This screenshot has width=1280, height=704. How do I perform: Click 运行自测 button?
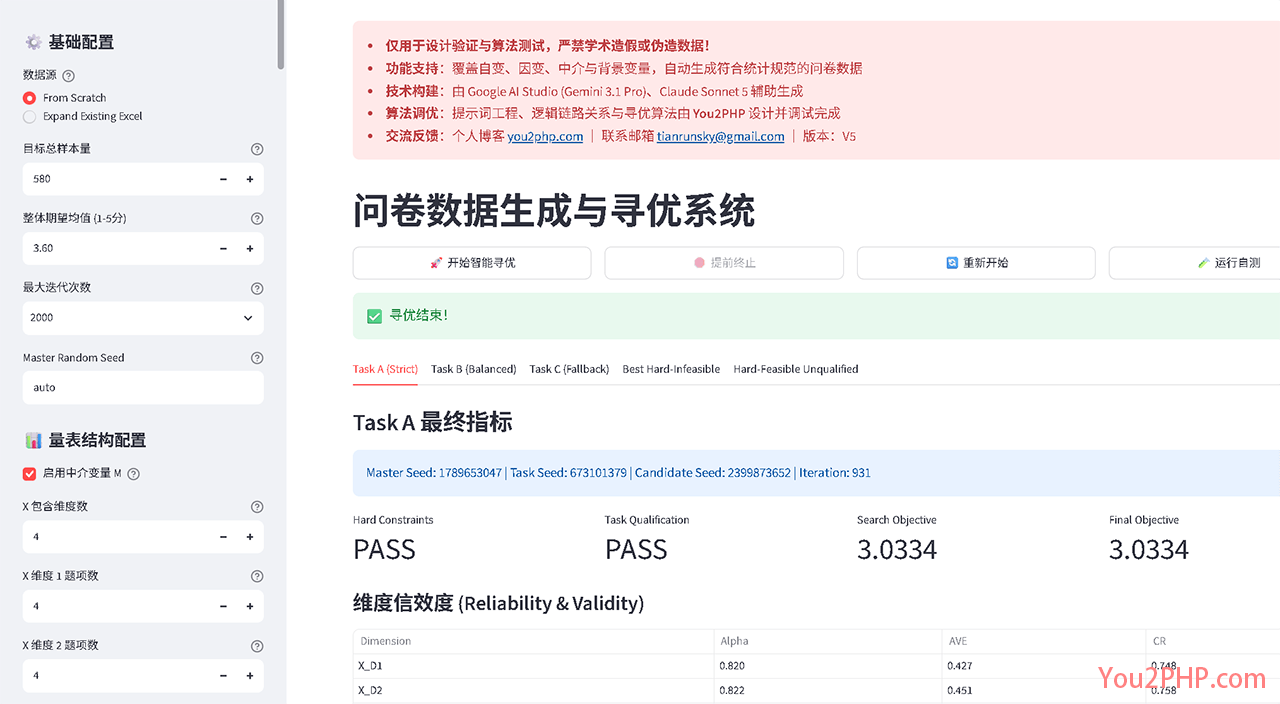point(1194,263)
